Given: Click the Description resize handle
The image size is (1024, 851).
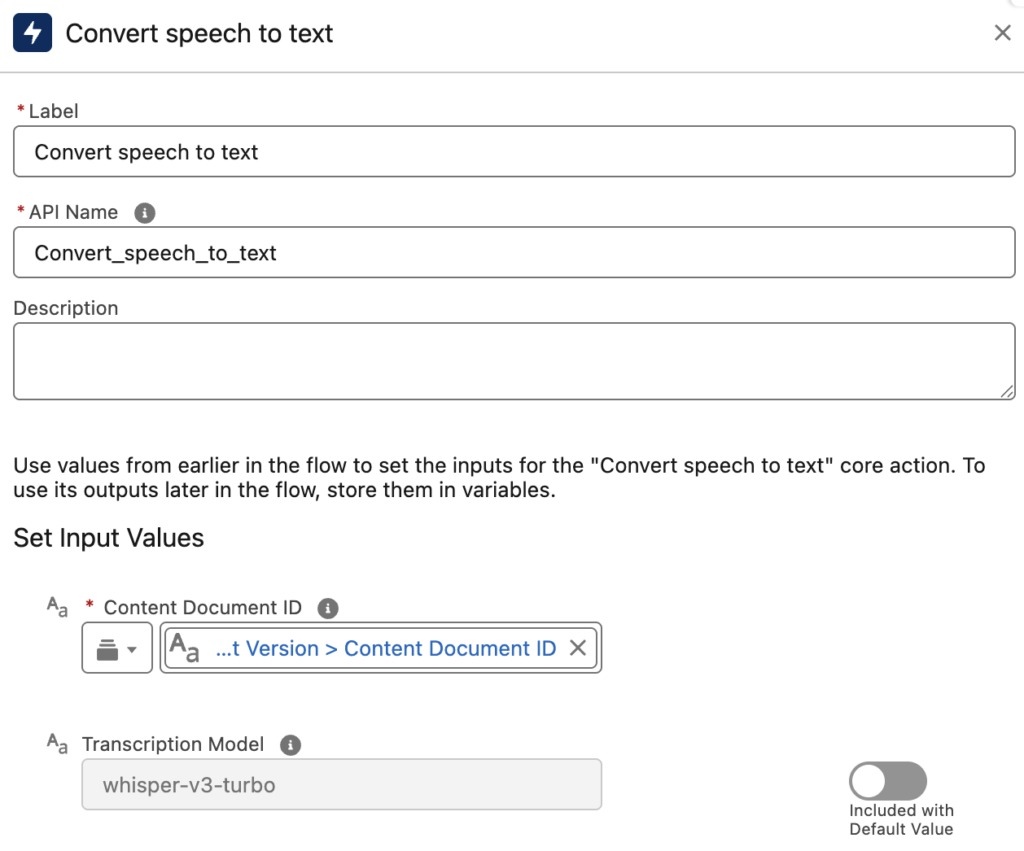Looking at the screenshot, I should 1006,391.
